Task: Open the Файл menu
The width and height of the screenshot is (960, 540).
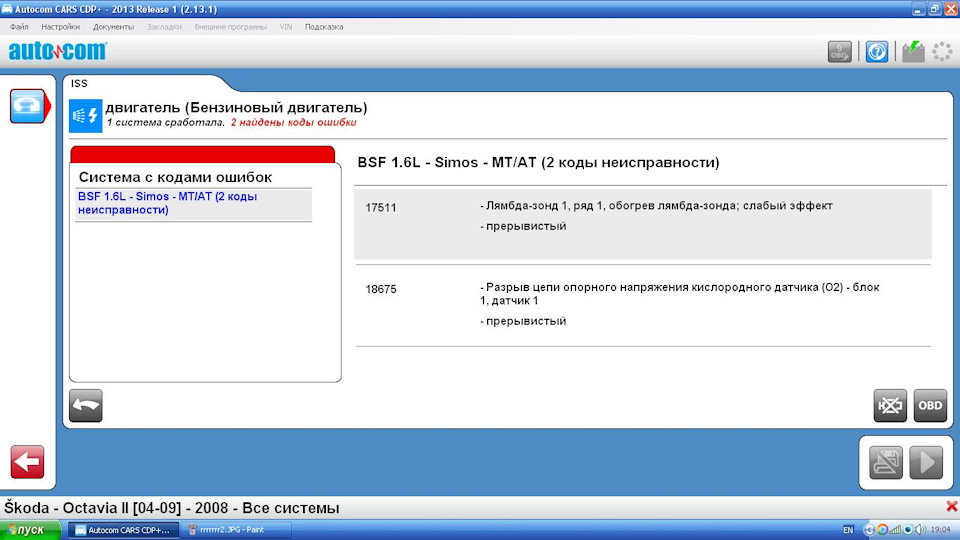Action: coord(19,27)
